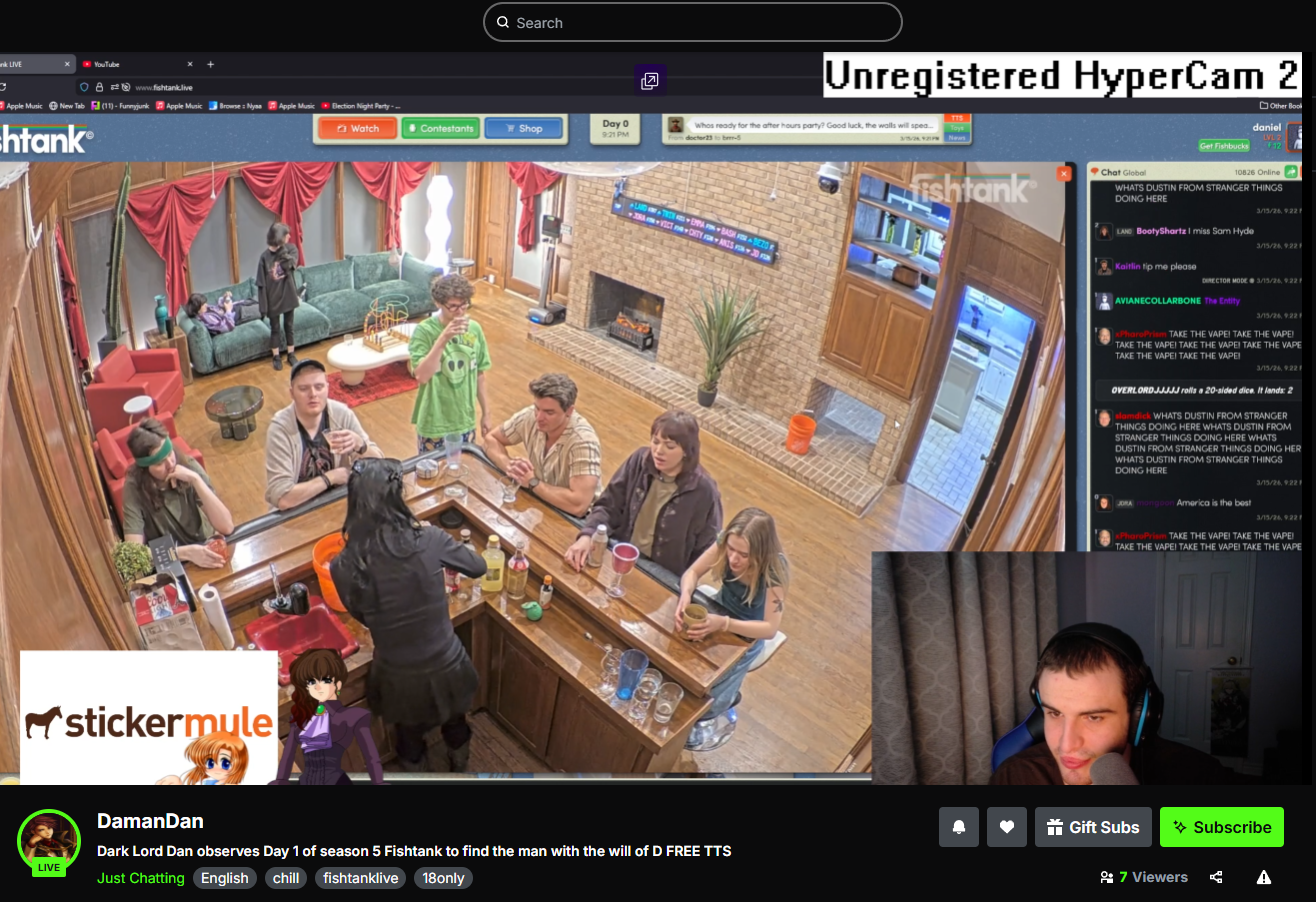The image size is (1316, 902).
Task: Select the News tab in message banner
Action: coord(957,137)
